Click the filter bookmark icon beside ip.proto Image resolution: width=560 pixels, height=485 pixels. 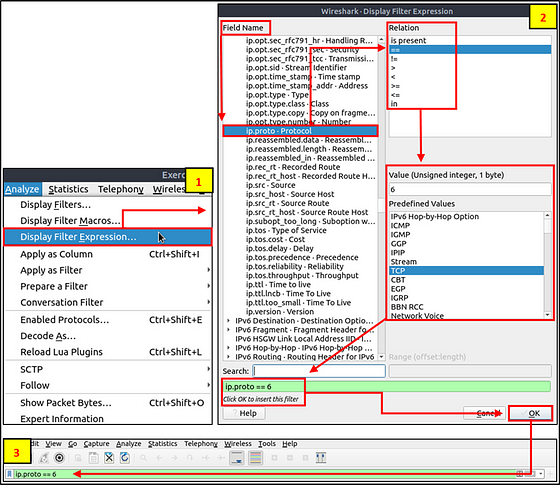click(x=10, y=474)
